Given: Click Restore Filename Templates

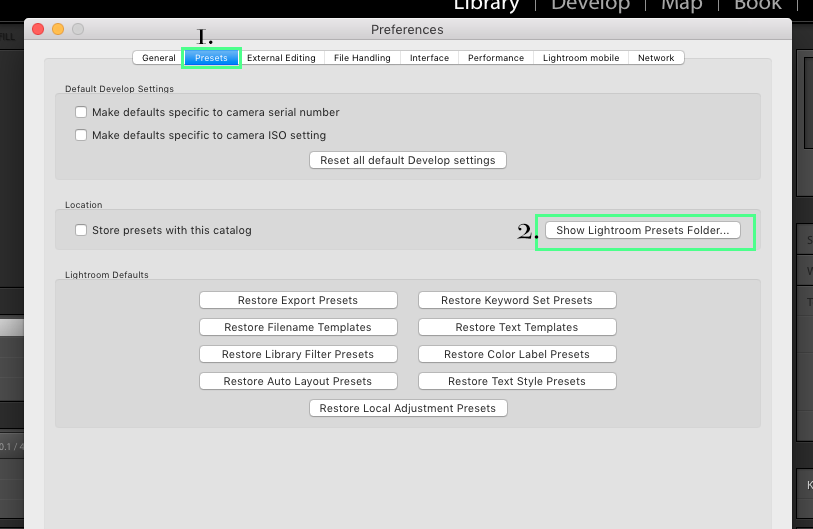Looking at the screenshot, I should tap(298, 327).
